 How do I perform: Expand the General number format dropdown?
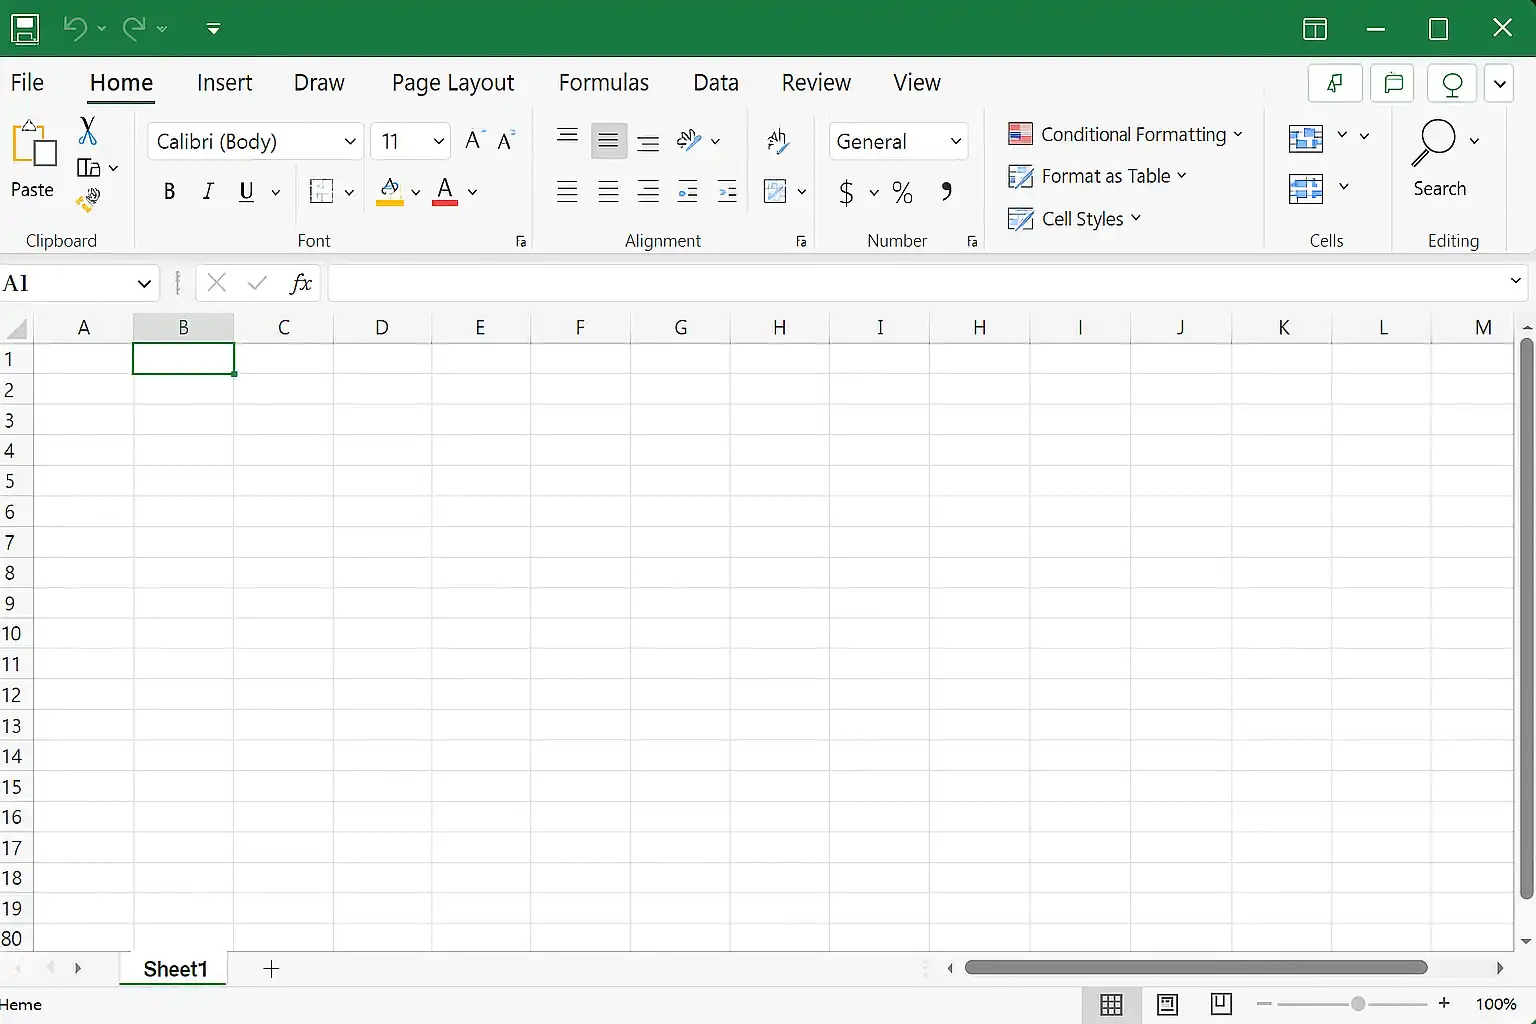(x=955, y=142)
